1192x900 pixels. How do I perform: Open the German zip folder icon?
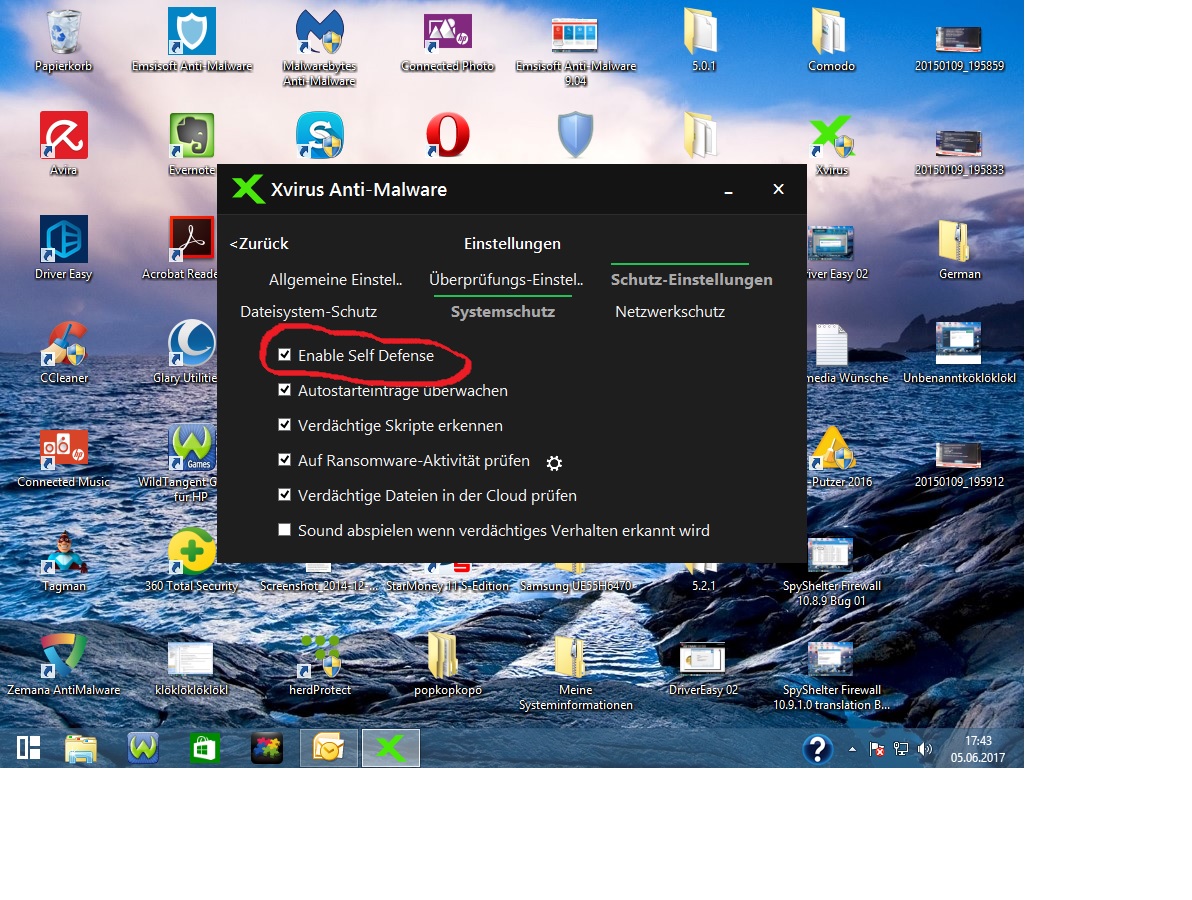click(x=953, y=240)
